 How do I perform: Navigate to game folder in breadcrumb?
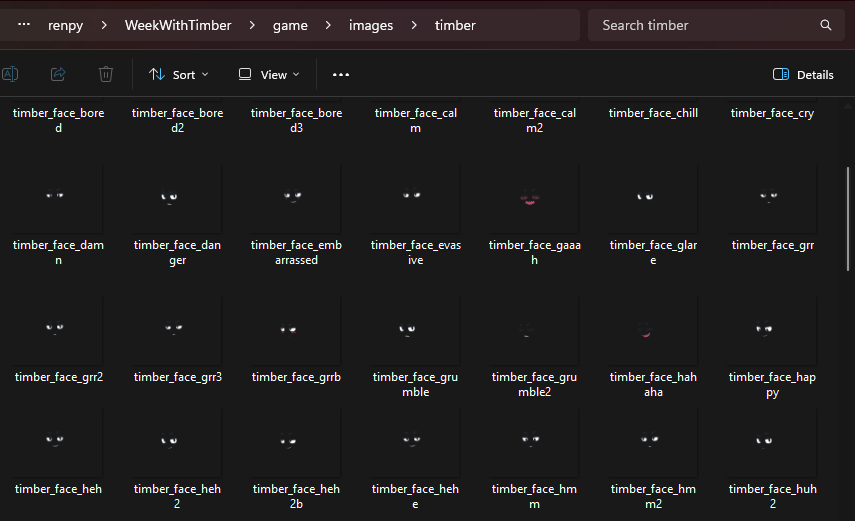click(290, 25)
